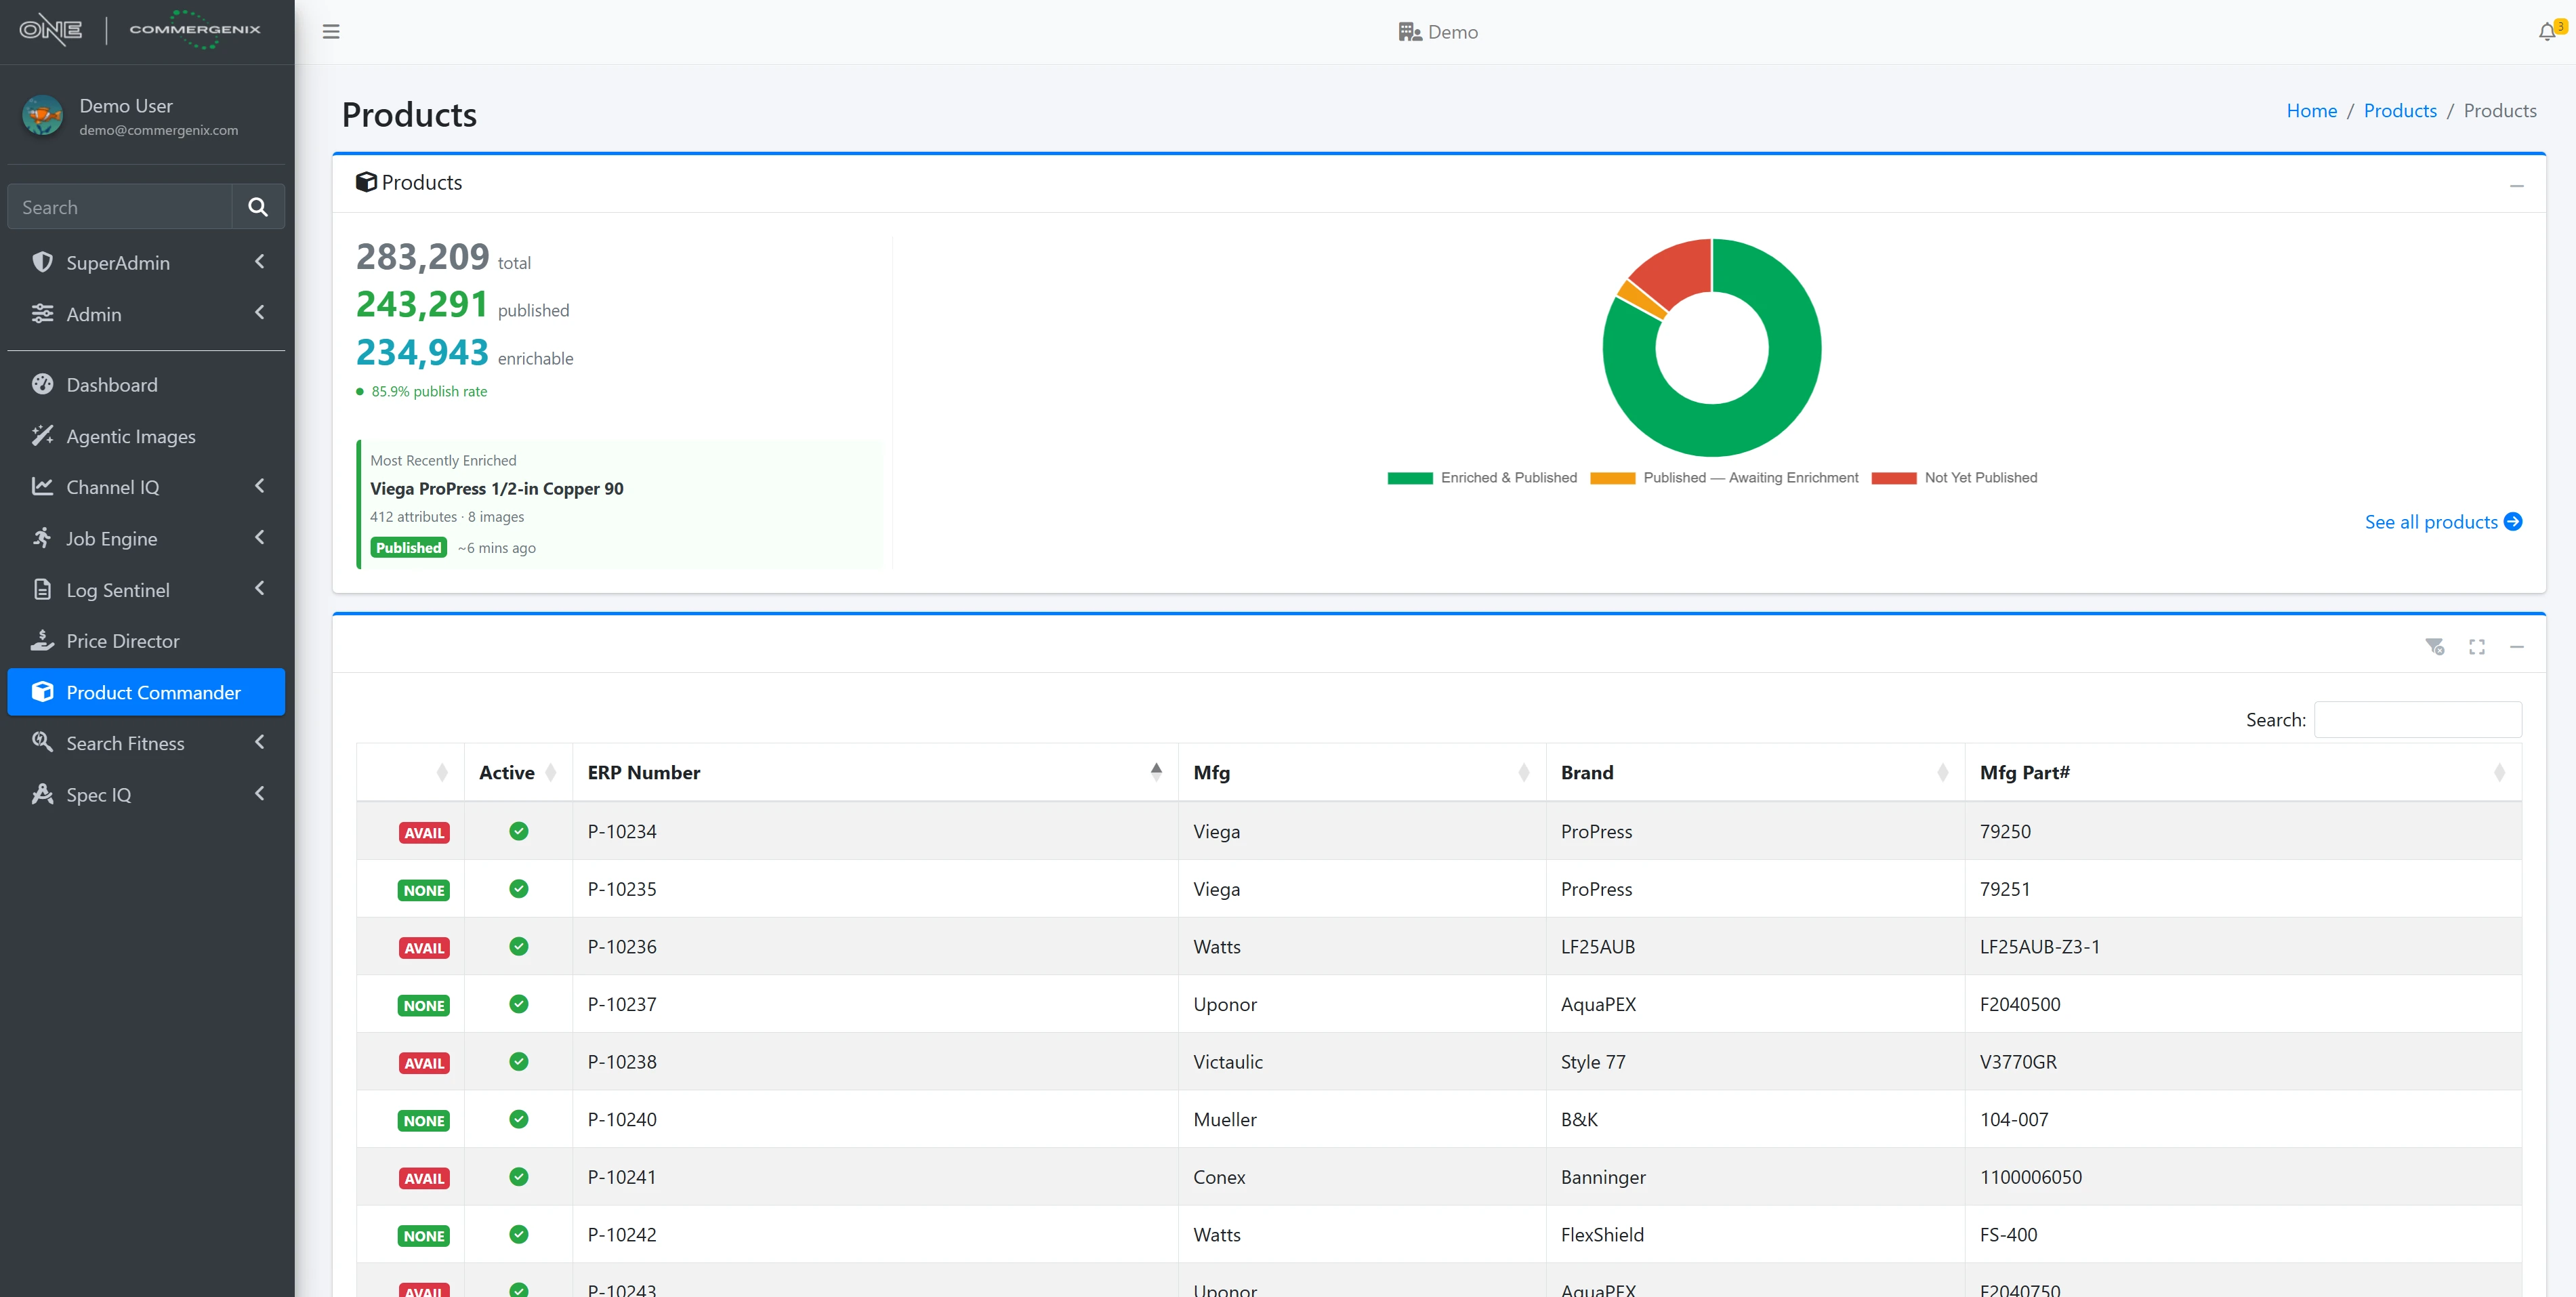Click the Channel IQ chart icon
The width and height of the screenshot is (2576, 1297).
42,486
